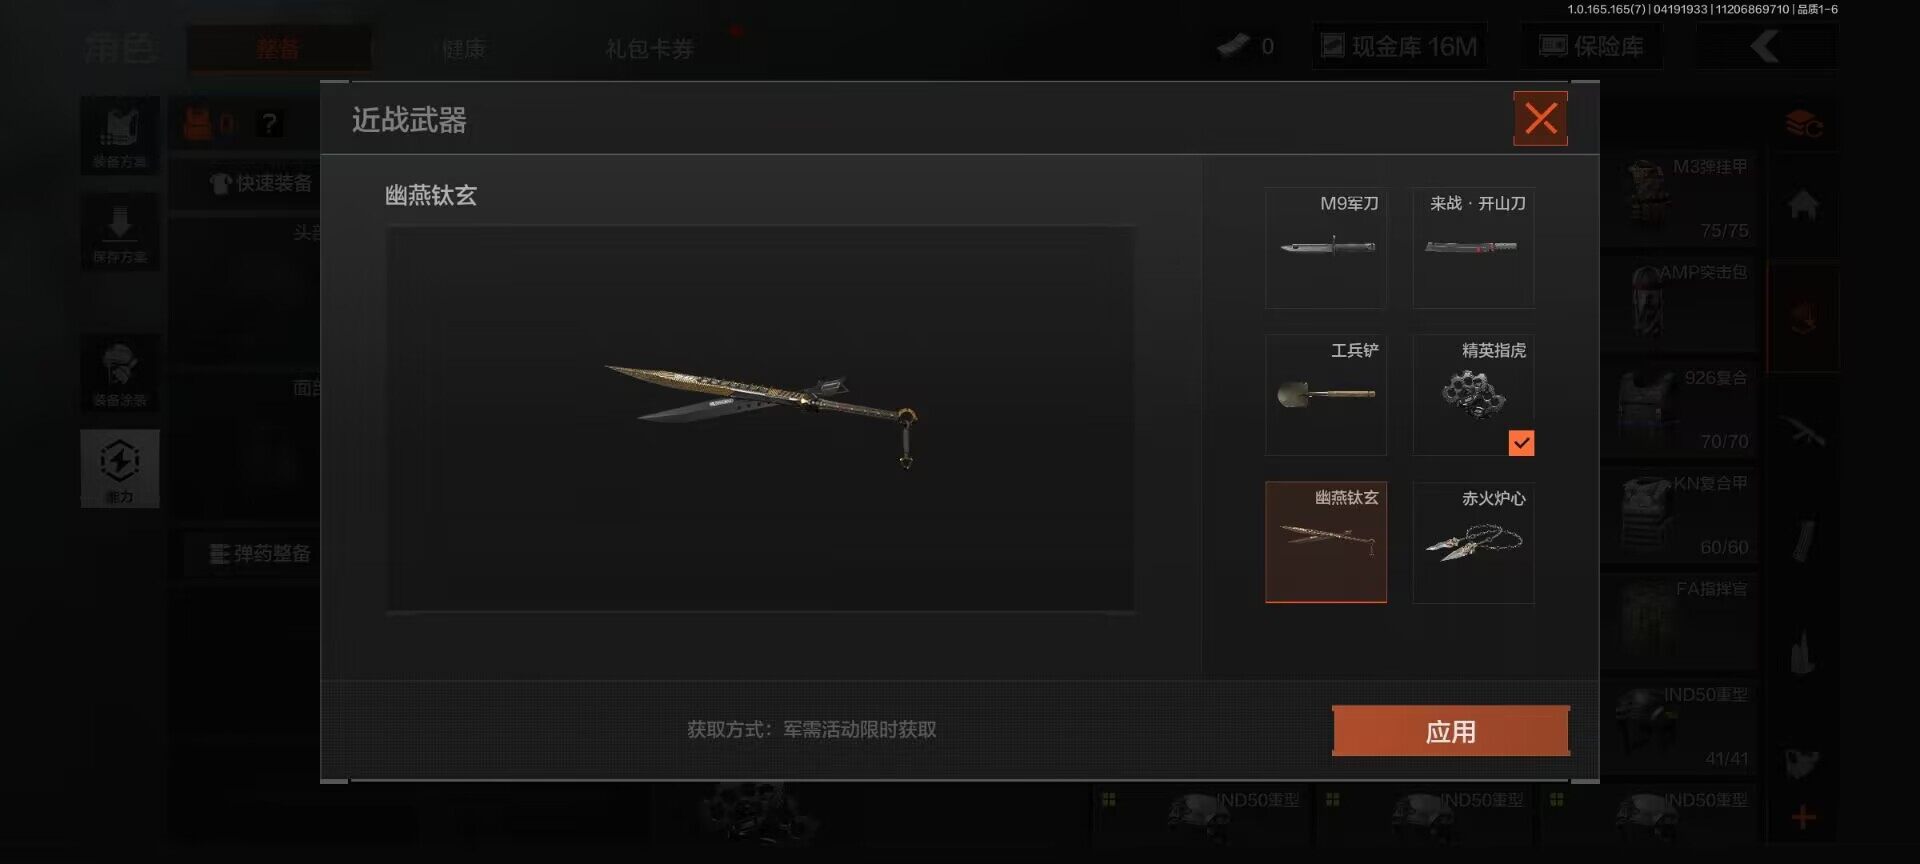Open the 装备方案 loadout icon
The image size is (1920, 864).
click(120, 135)
